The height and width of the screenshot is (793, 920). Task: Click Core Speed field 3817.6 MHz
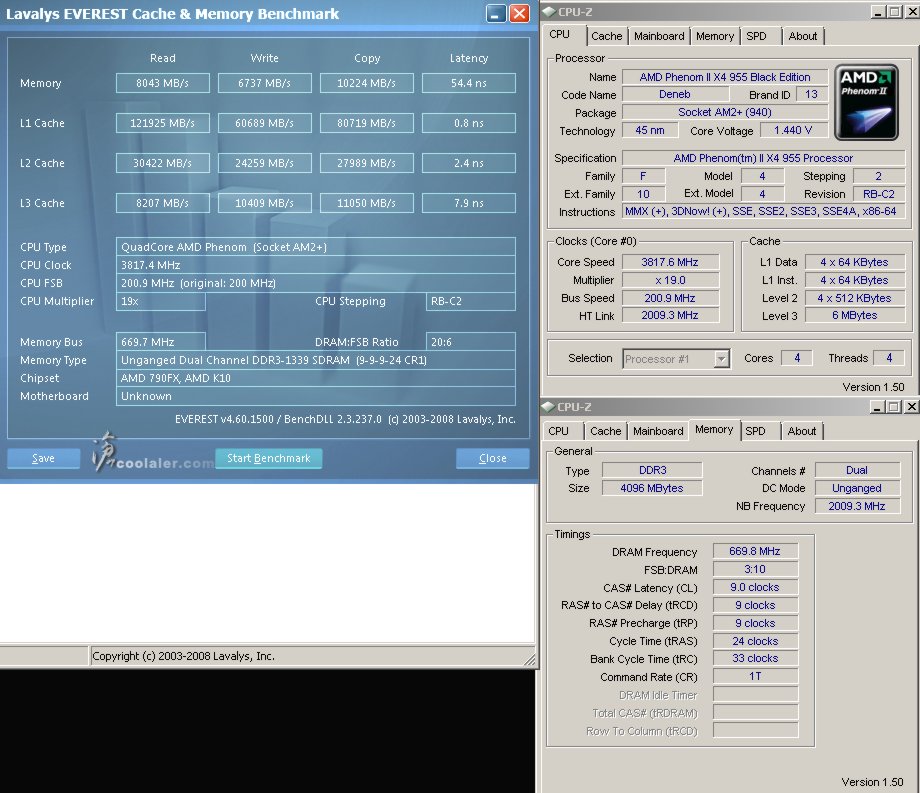670,262
